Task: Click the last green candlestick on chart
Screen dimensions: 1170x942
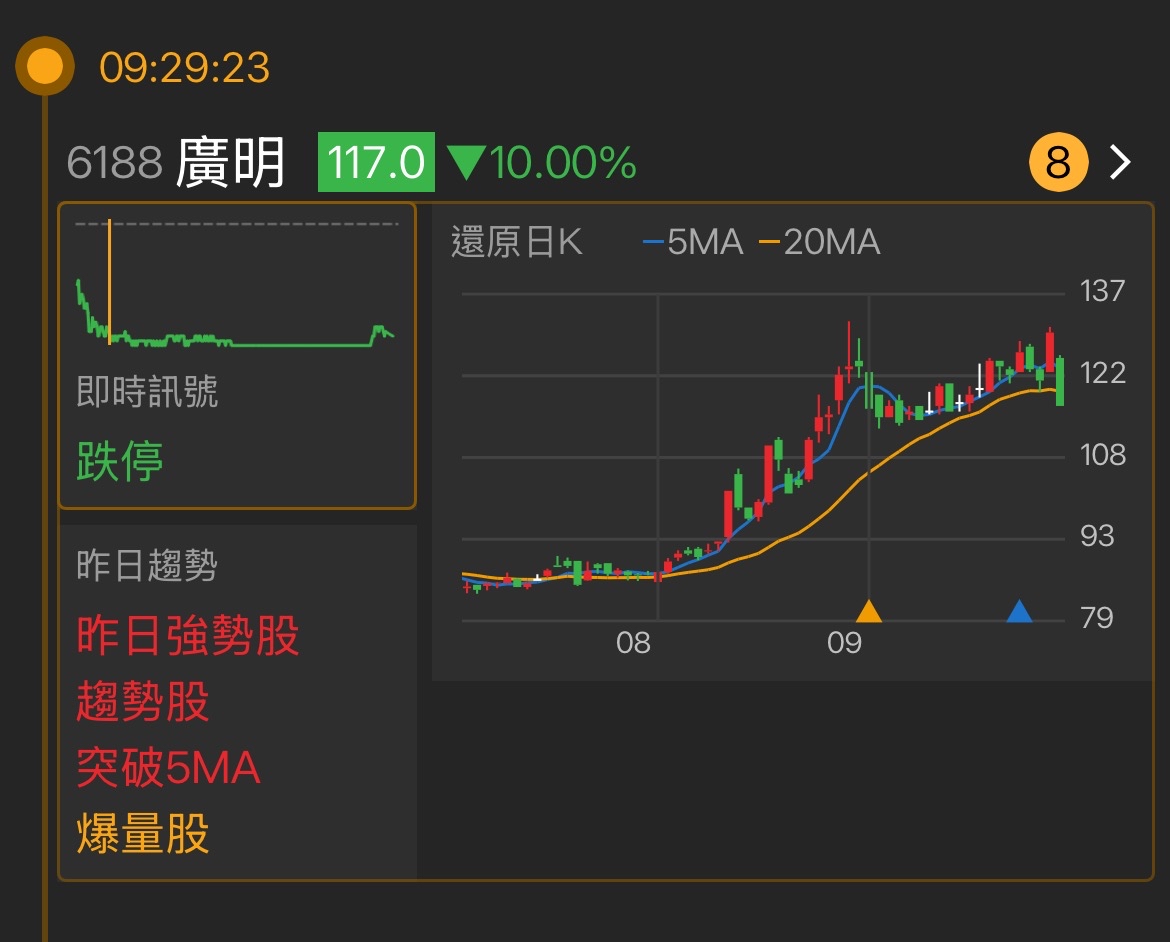Action: click(x=1059, y=382)
